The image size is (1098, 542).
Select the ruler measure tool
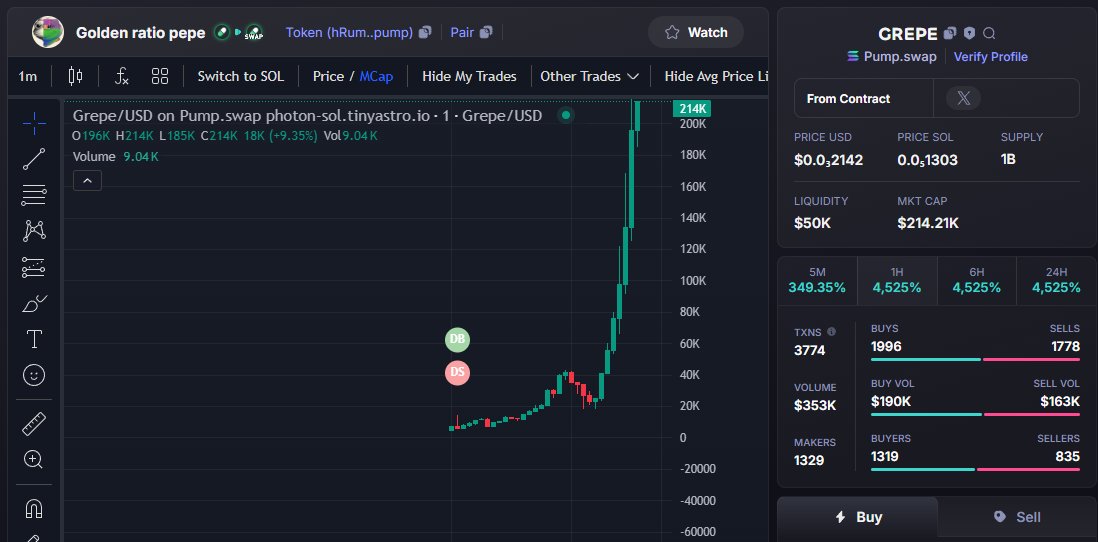(x=34, y=424)
